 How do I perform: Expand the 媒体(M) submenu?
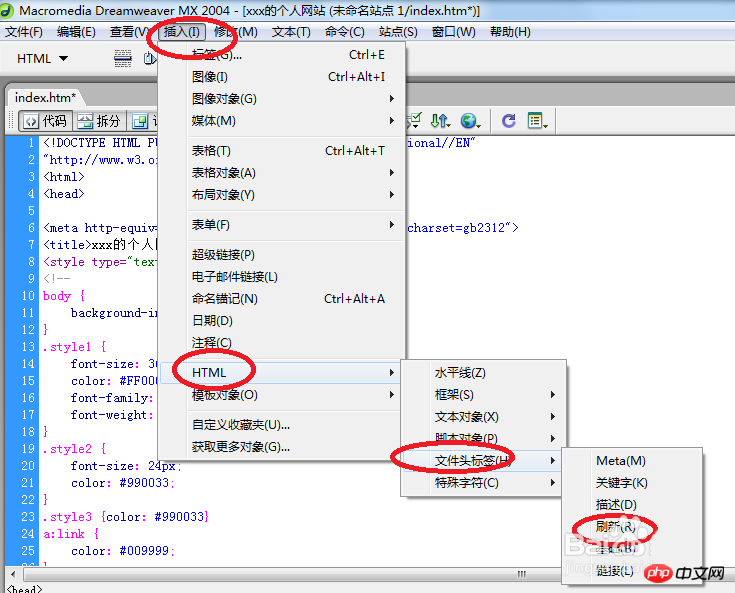(282, 121)
